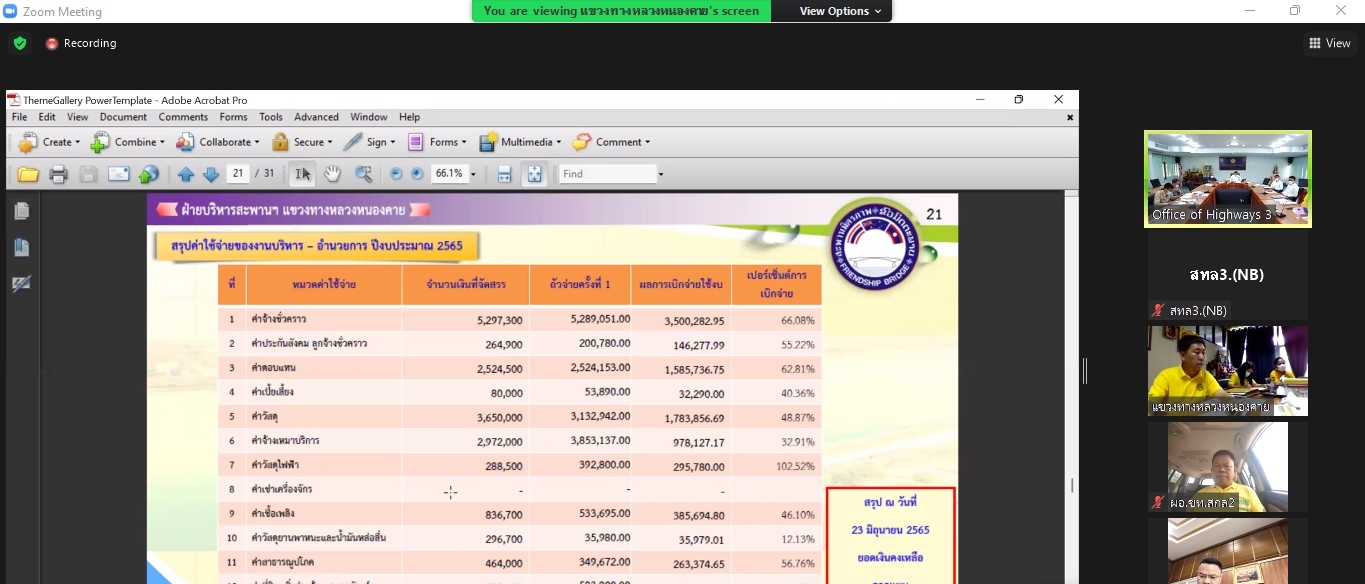Click the Print icon in Acrobat toolbar
The height and width of the screenshot is (584, 1365).
coord(58,174)
